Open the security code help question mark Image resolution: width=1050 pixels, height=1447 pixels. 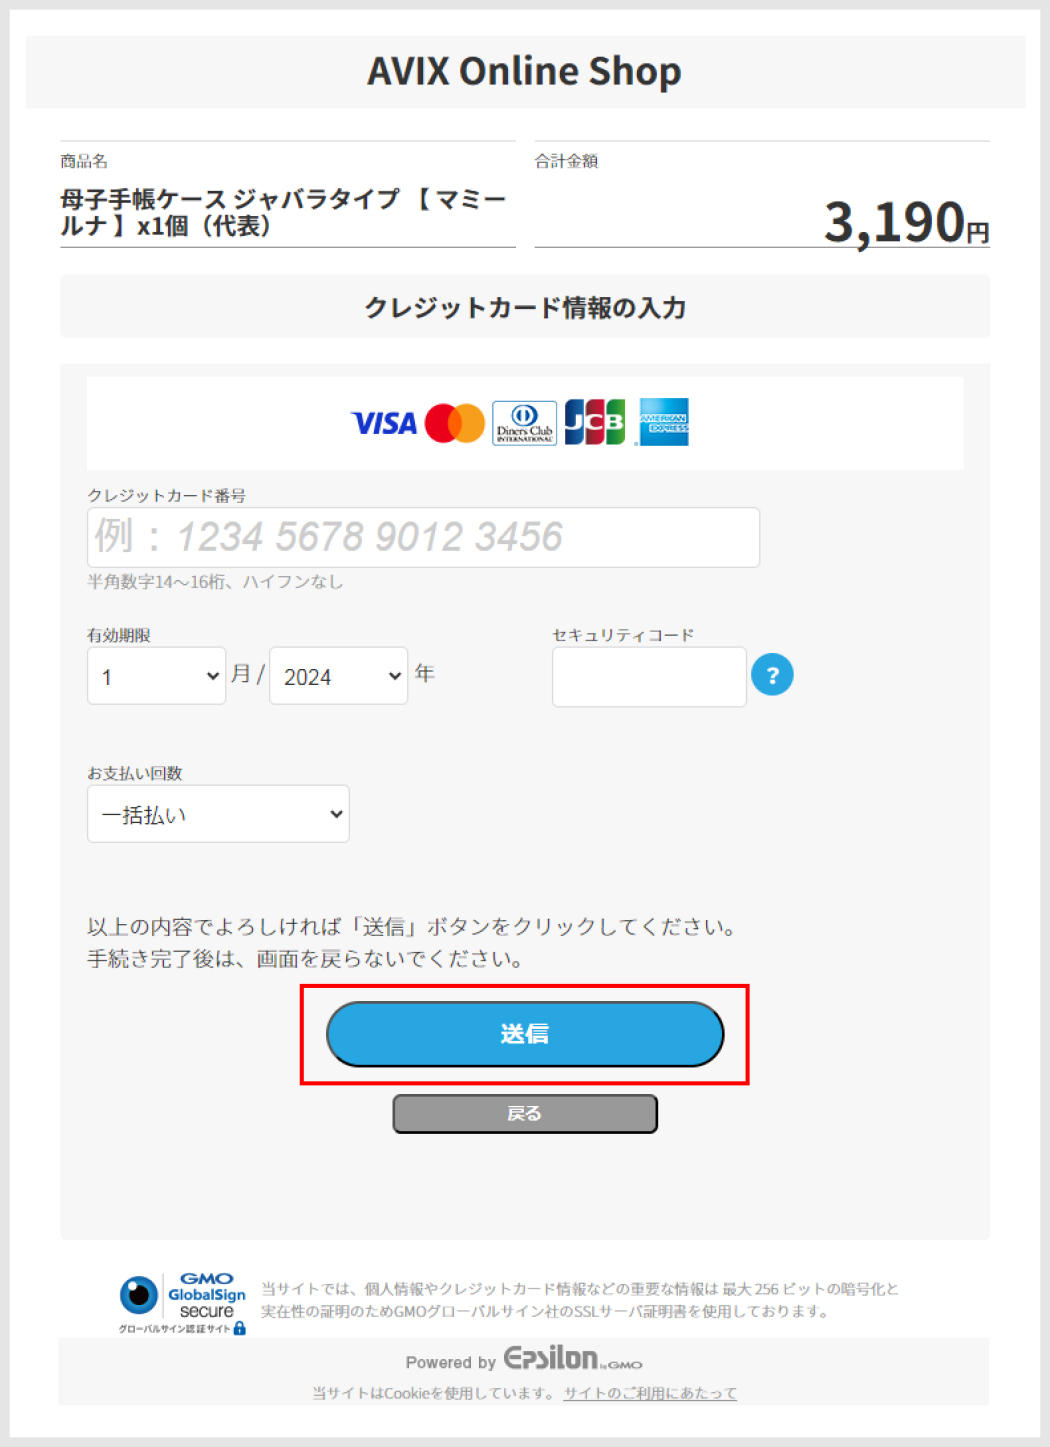point(772,675)
